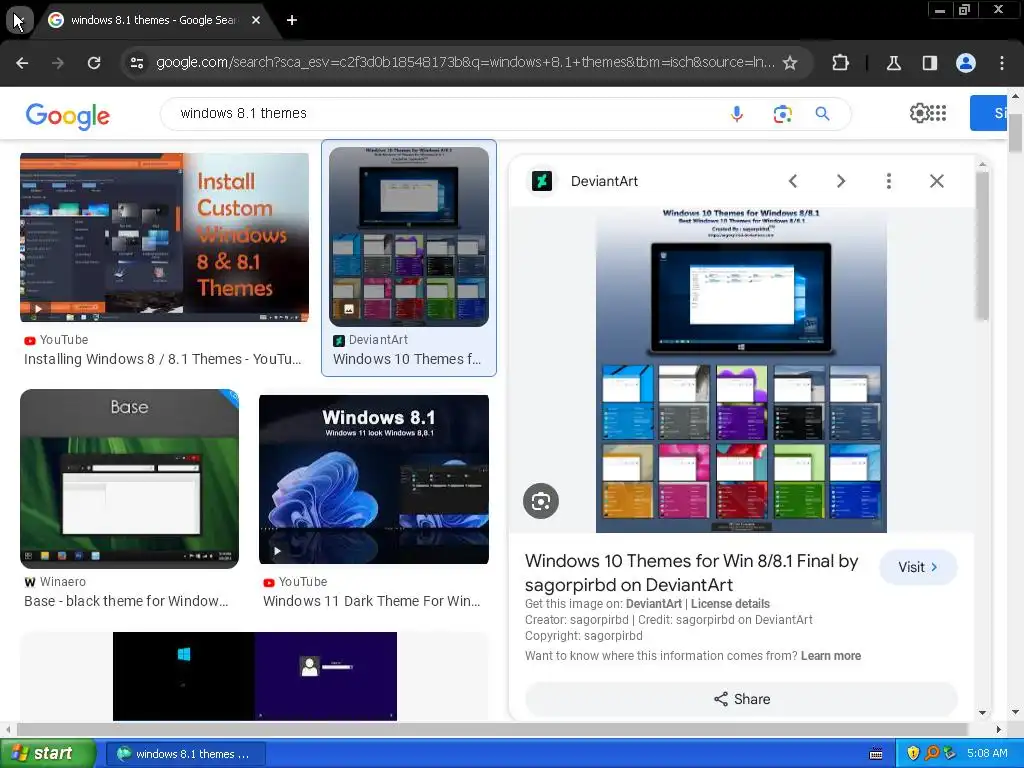Open Chrome Labs flask icon
Viewport: 1024px width, 768px height.
893,63
